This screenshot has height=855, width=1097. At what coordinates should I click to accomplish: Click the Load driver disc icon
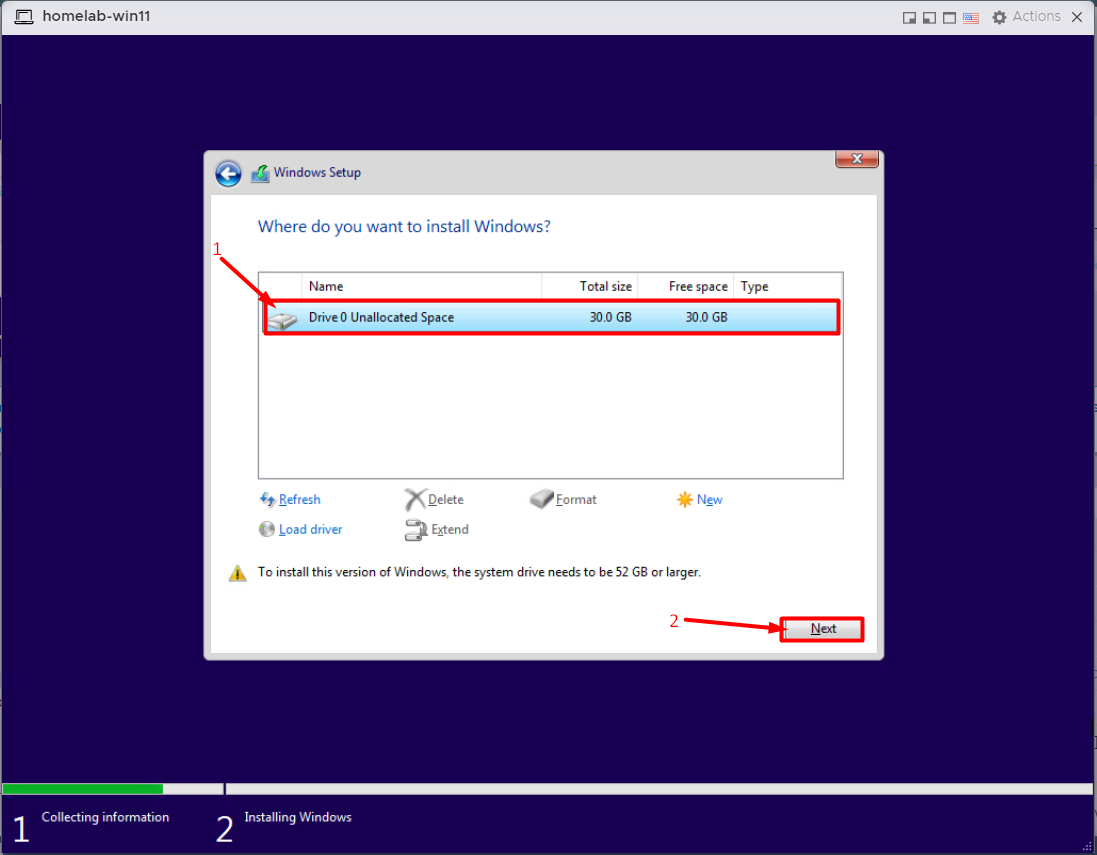[267, 530]
